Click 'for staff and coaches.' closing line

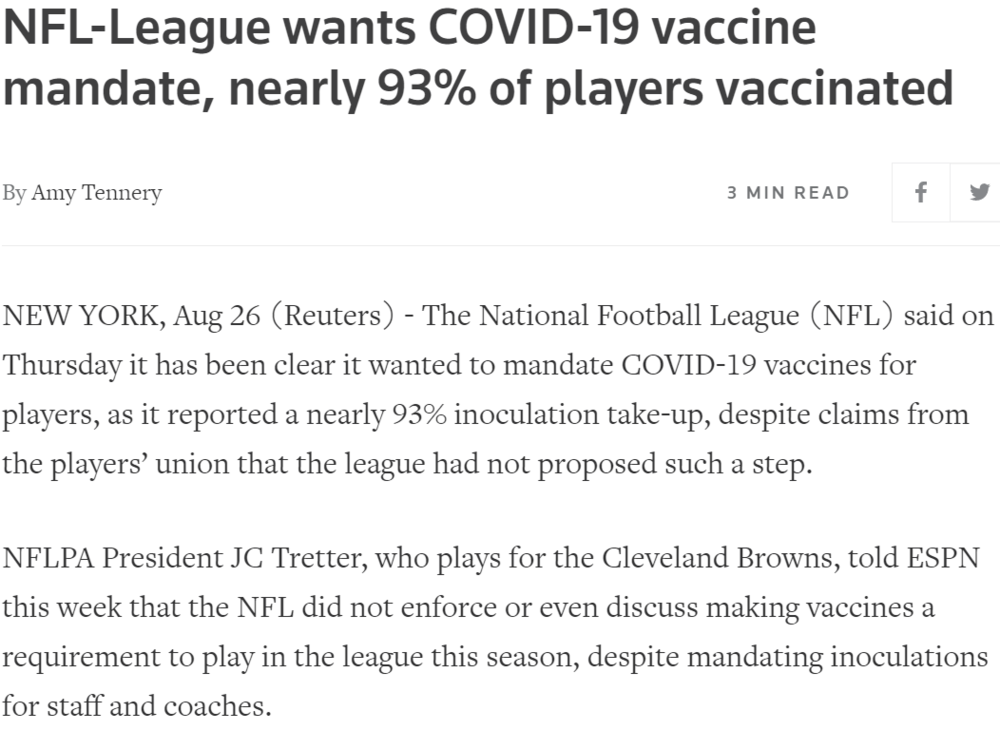pyautogui.click(x=137, y=706)
